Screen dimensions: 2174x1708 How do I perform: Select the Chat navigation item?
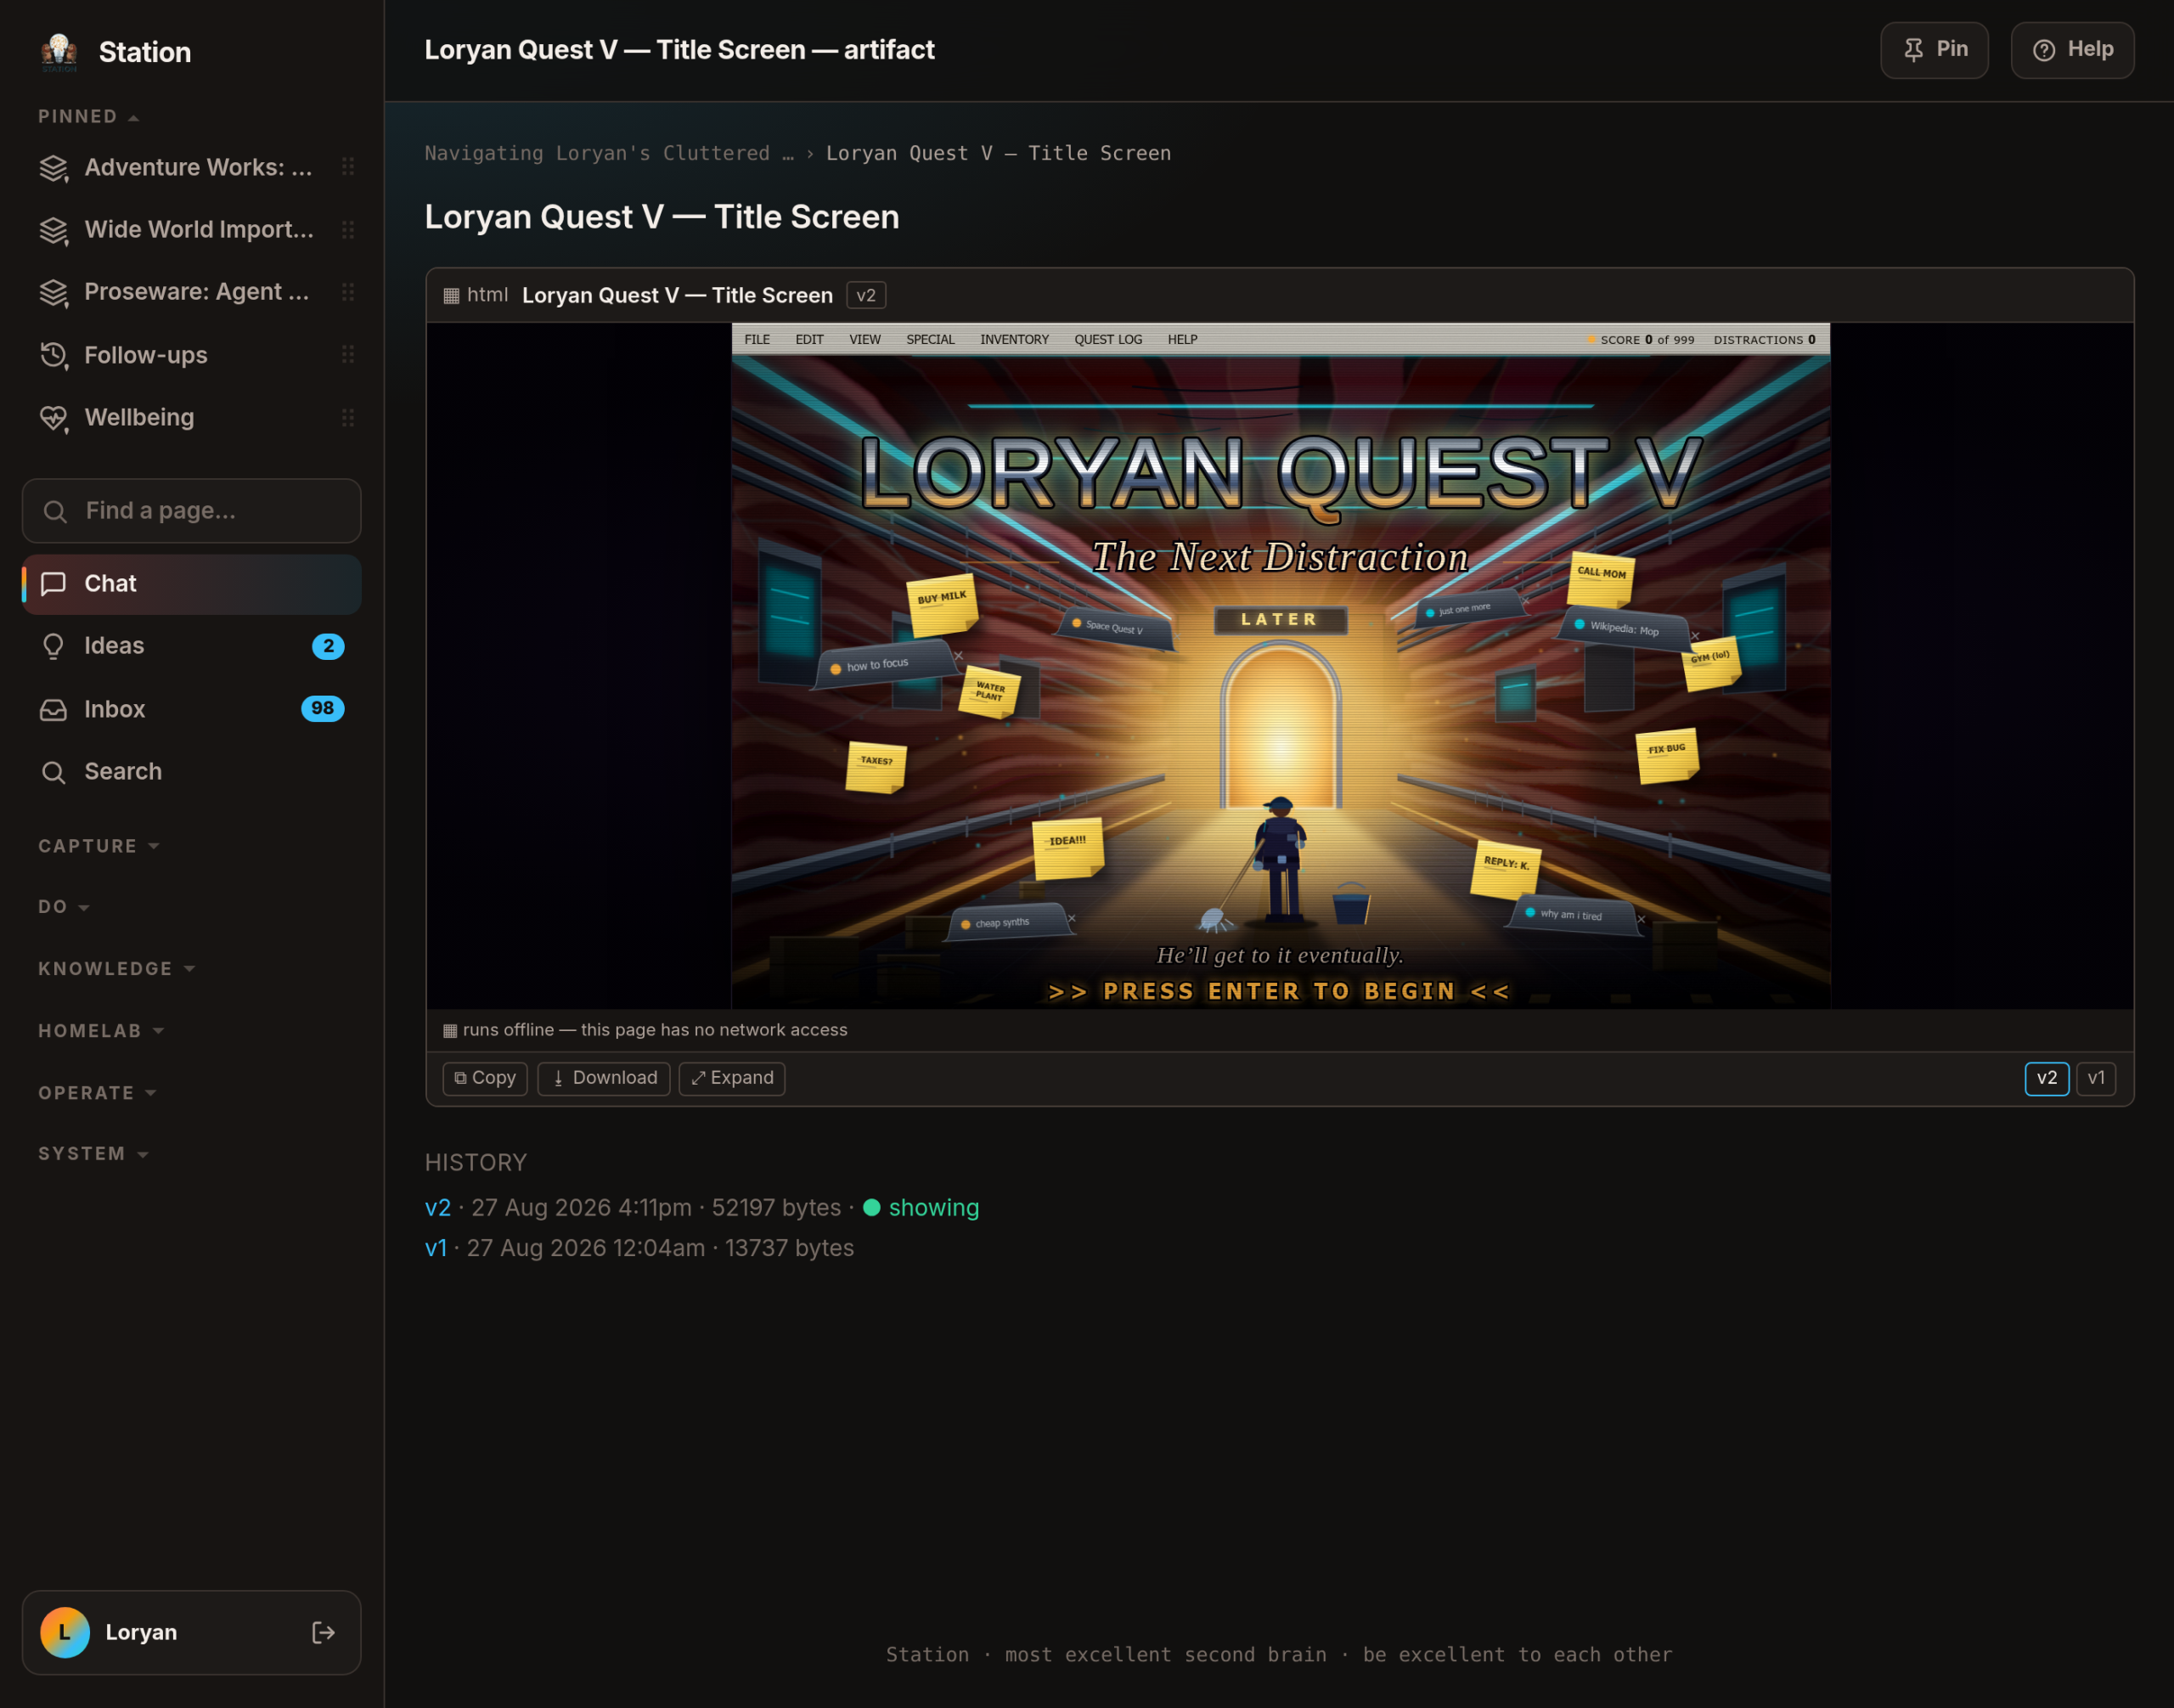pyautogui.click(x=191, y=584)
